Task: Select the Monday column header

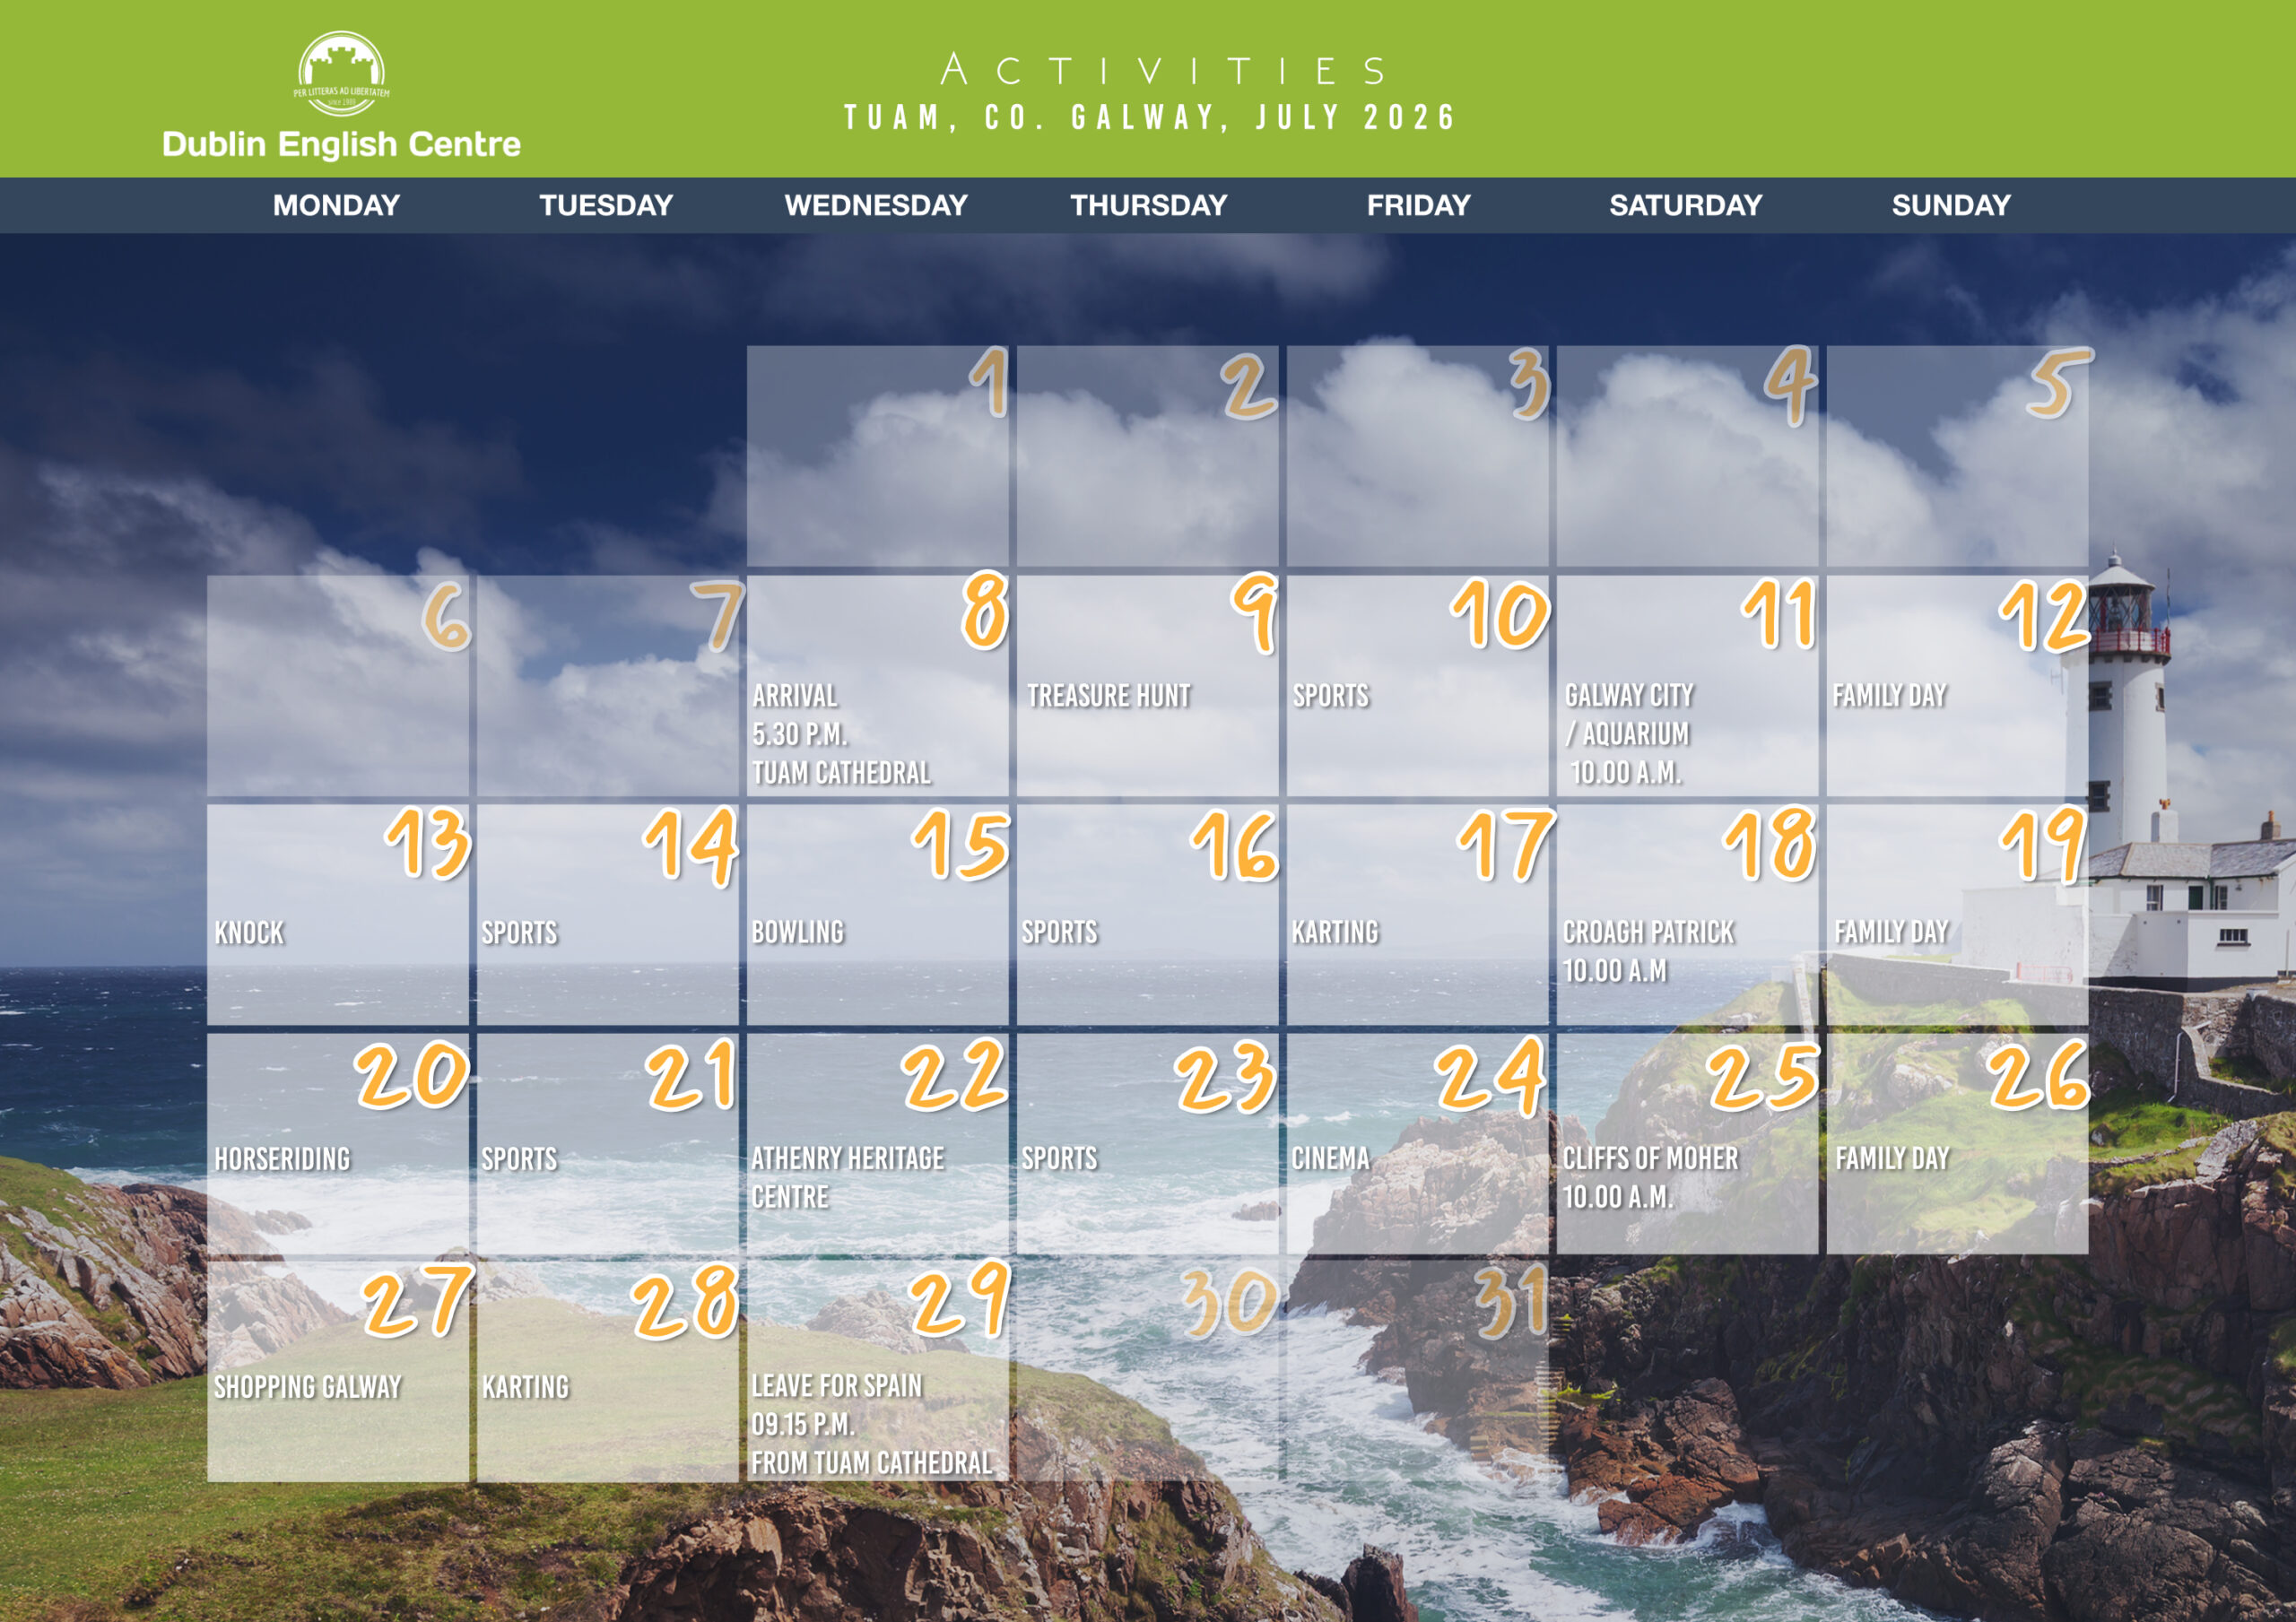Action: pos(336,205)
